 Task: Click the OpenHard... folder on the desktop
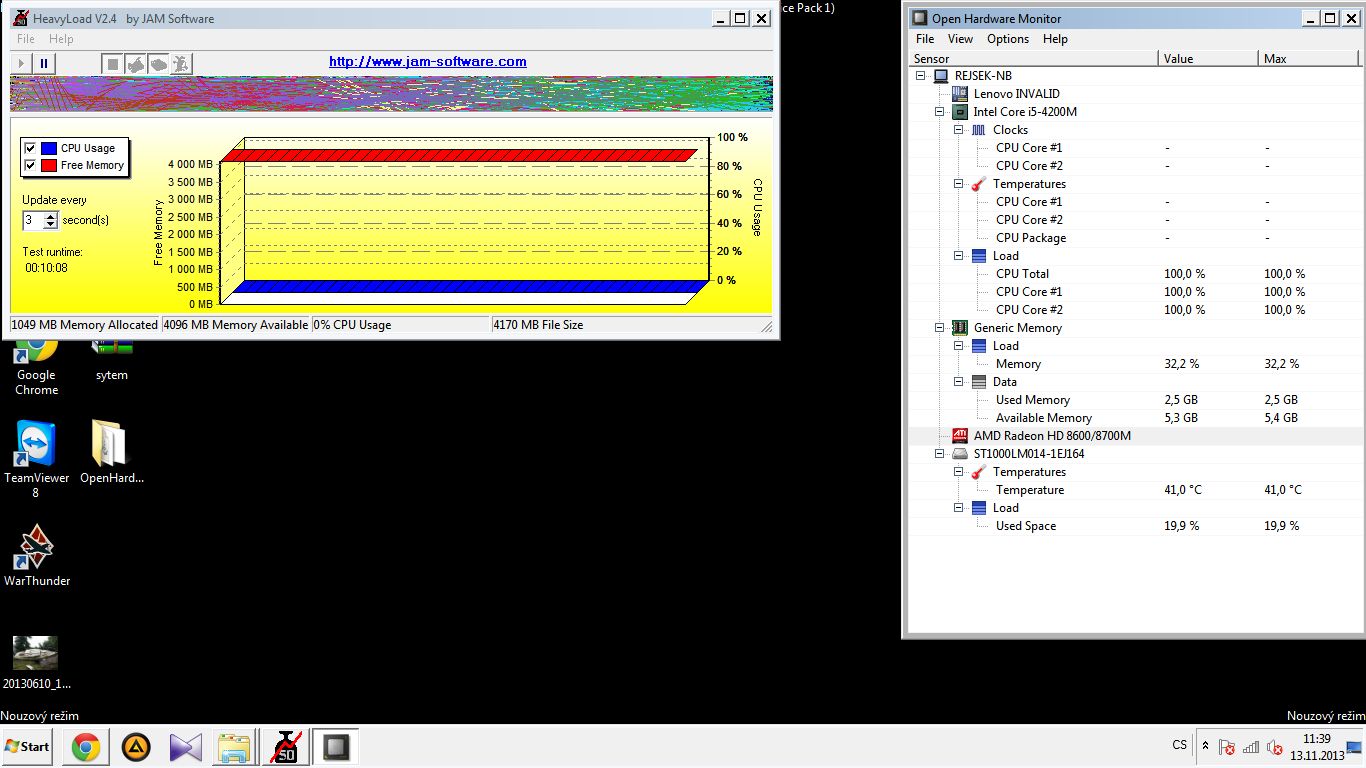point(112,453)
